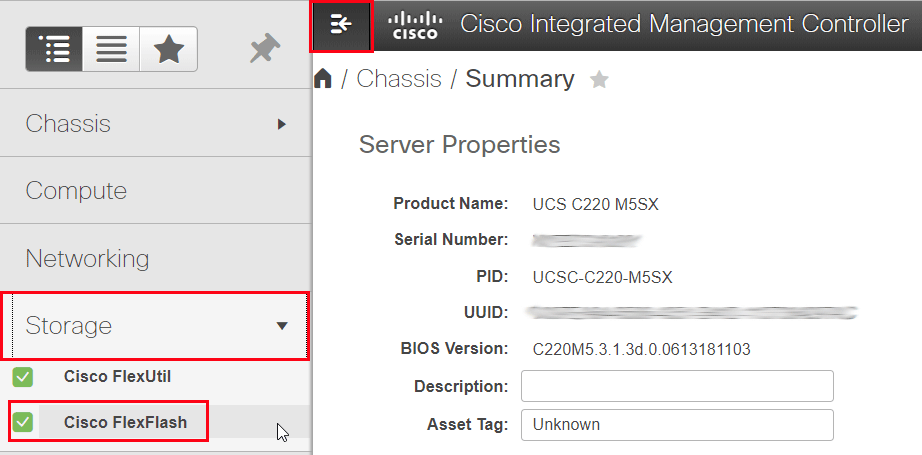Expand the Chassis menu arrow
922x455 pixels.
point(282,124)
